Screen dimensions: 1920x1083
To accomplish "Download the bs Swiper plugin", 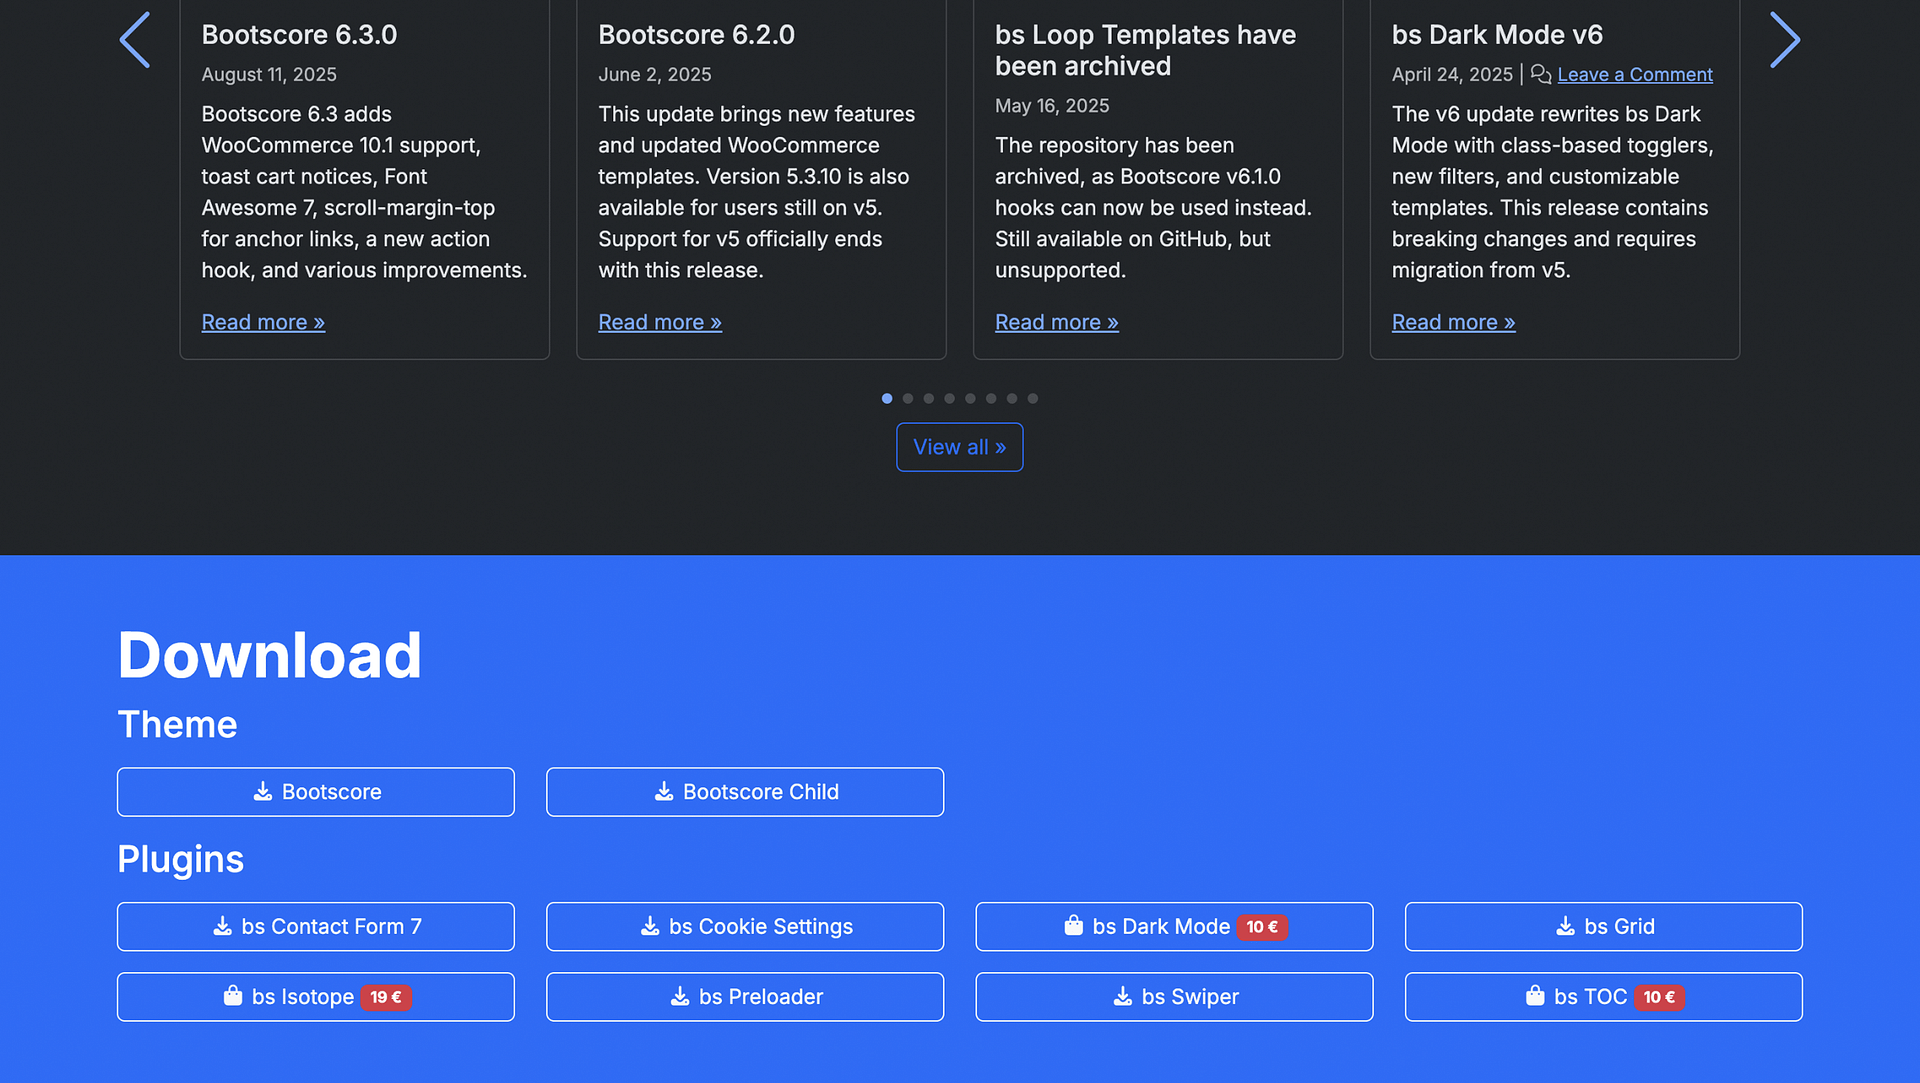I will [x=1174, y=996].
